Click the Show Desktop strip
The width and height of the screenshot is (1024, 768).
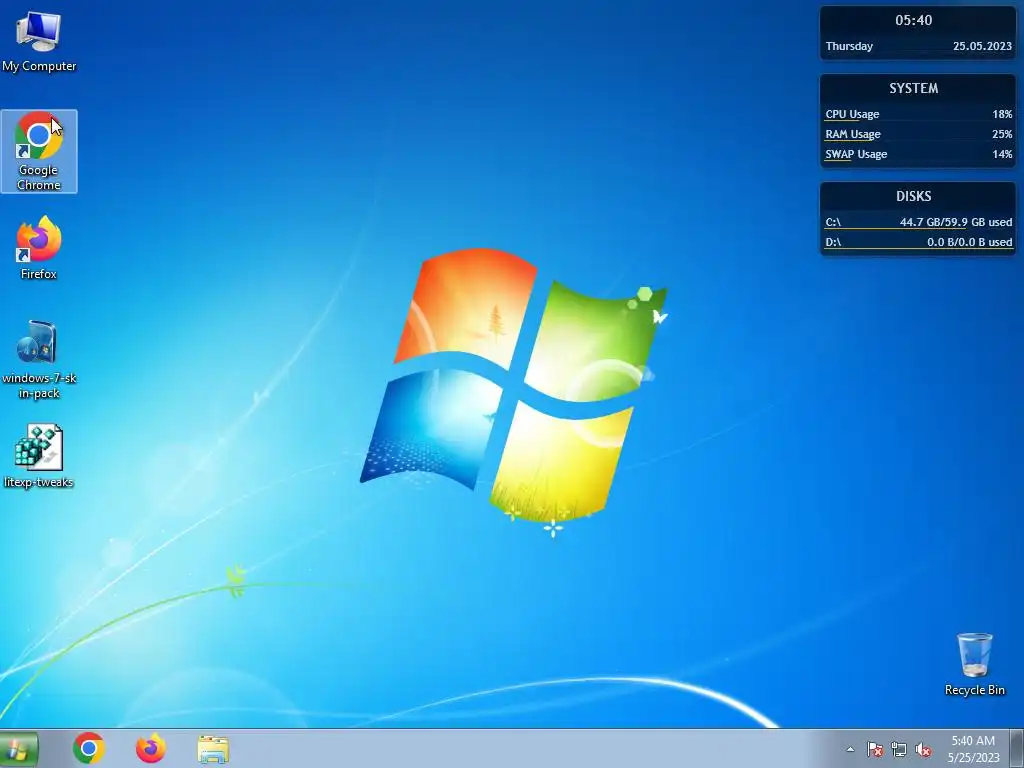click(x=1017, y=749)
